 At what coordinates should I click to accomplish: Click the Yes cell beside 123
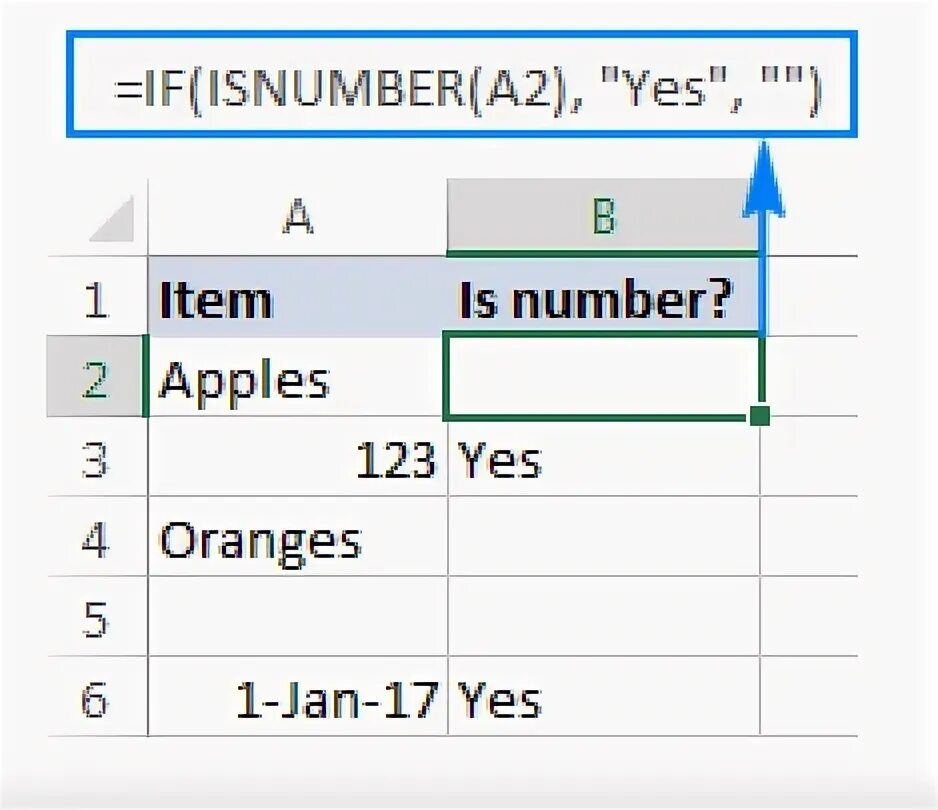pyautogui.click(x=603, y=456)
